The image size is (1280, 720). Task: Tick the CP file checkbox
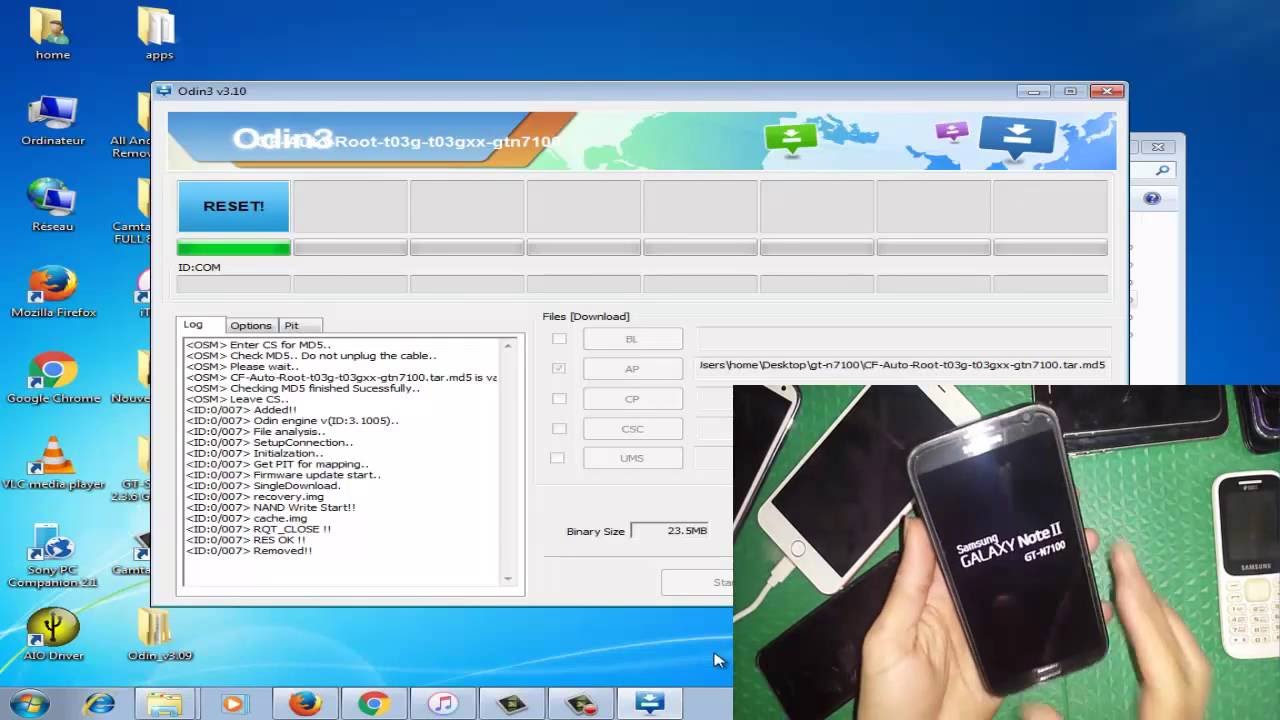point(559,398)
